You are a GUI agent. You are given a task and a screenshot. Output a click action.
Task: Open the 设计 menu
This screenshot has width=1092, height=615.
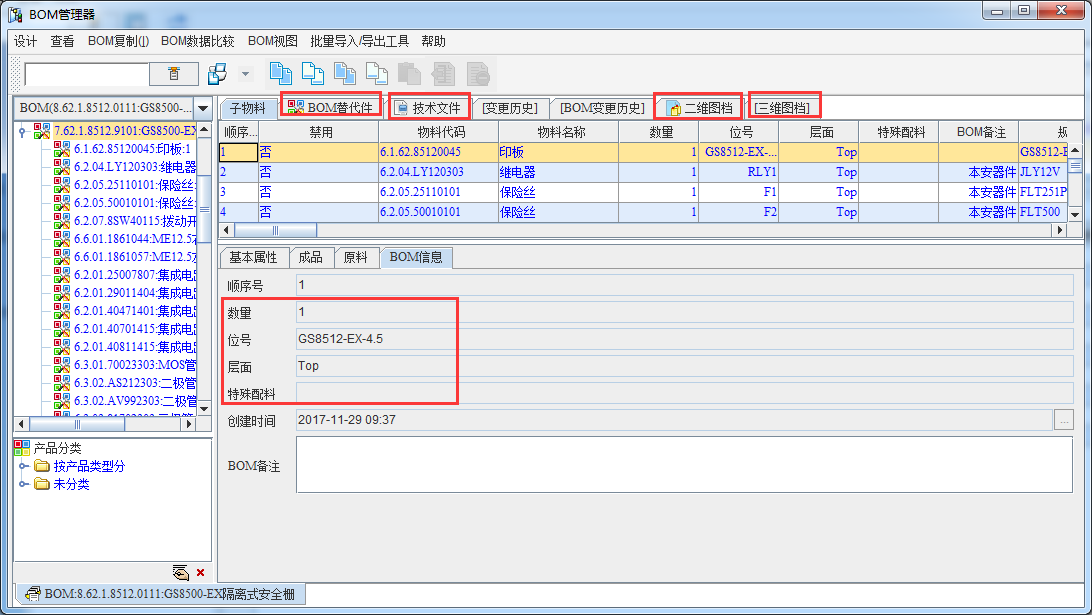26,41
